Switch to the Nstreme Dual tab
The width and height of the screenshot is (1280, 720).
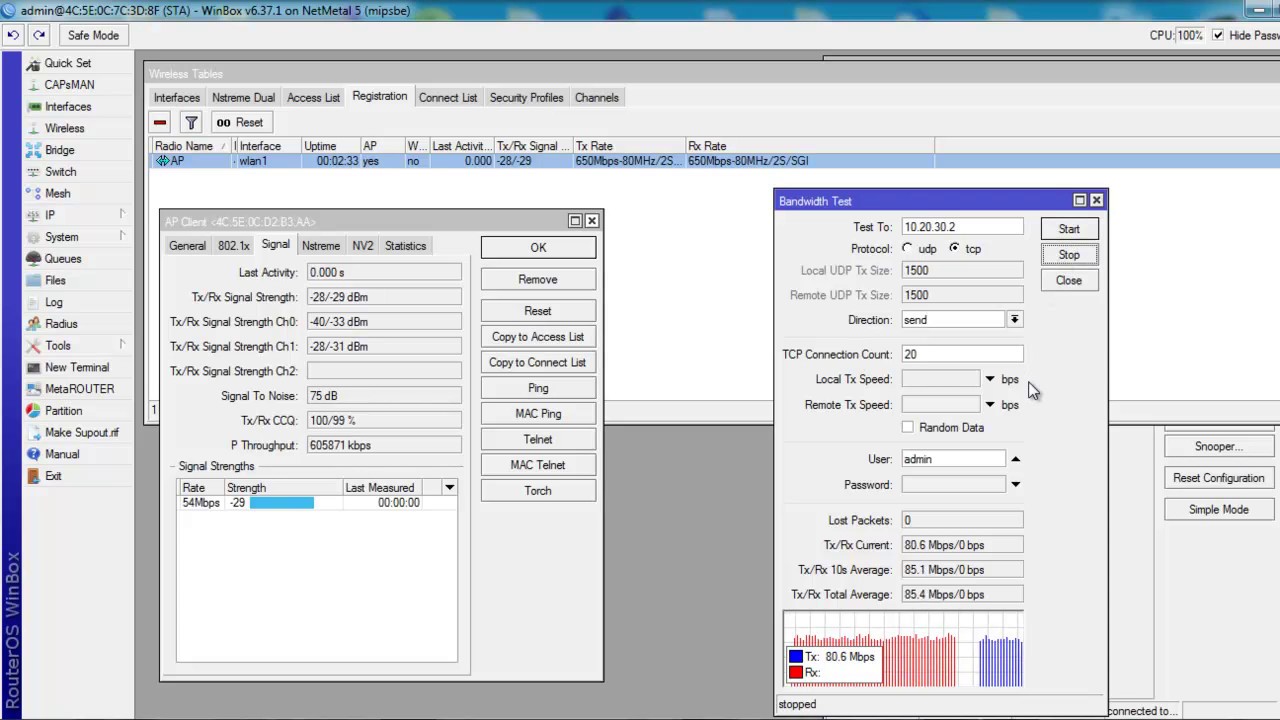pos(243,98)
